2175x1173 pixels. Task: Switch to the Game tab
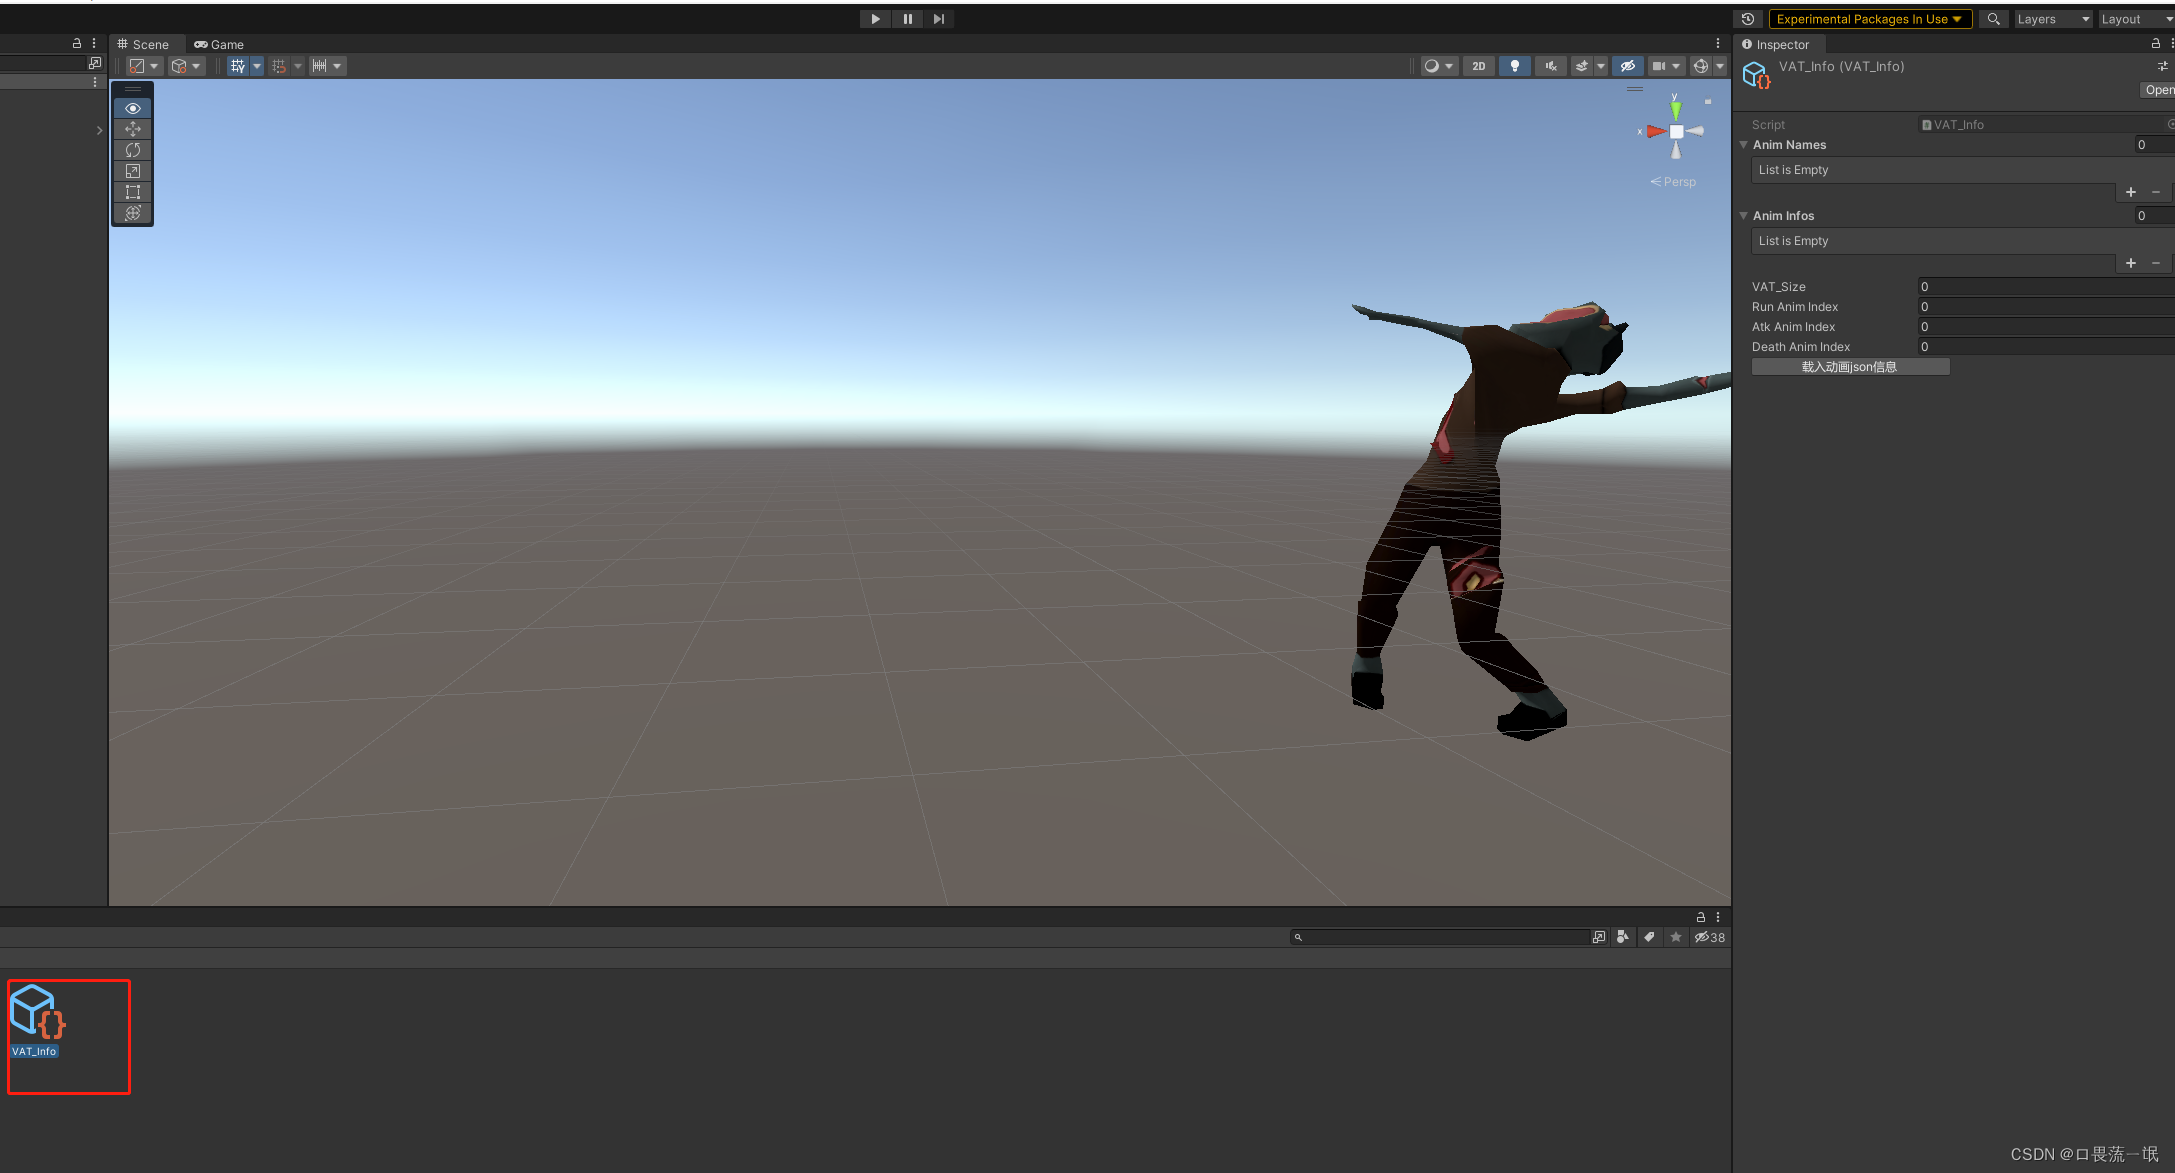tap(219, 44)
